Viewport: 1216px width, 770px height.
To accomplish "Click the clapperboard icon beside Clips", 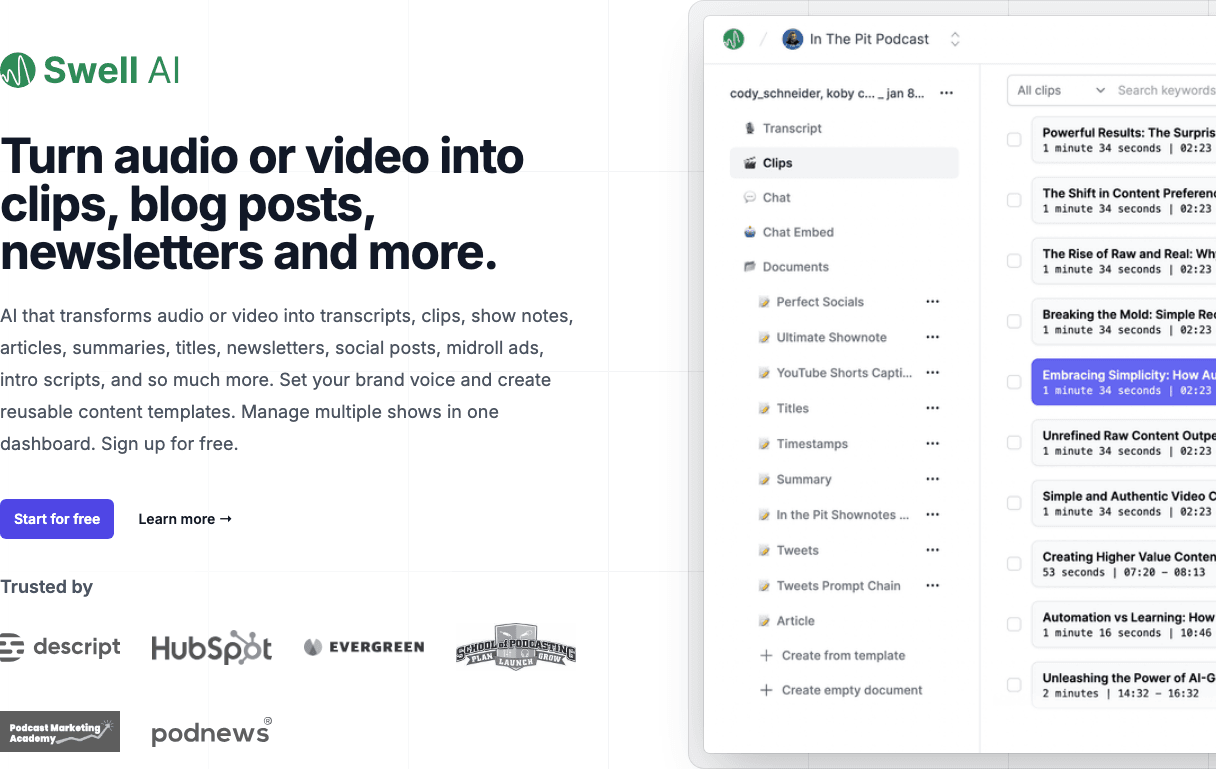I will click(750, 163).
